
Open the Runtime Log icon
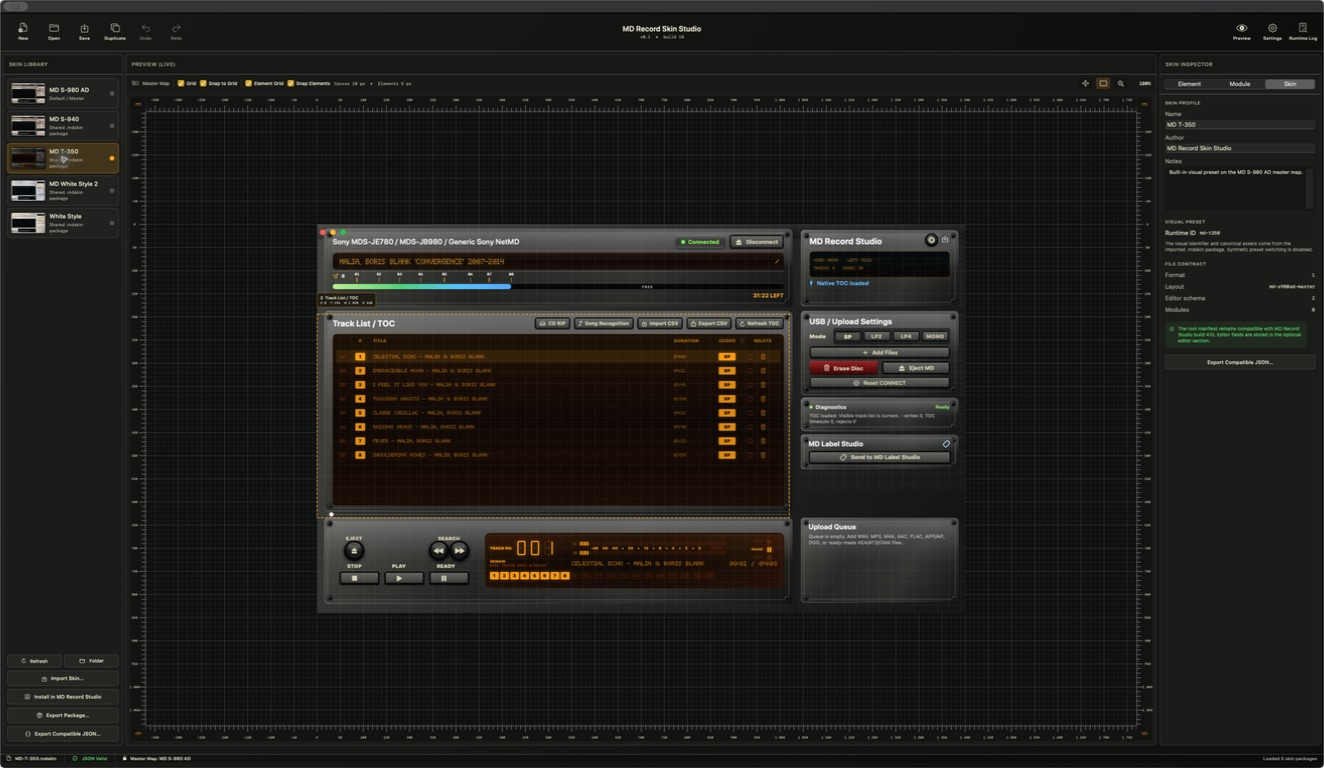pyautogui.click(x=1303, y=28)
